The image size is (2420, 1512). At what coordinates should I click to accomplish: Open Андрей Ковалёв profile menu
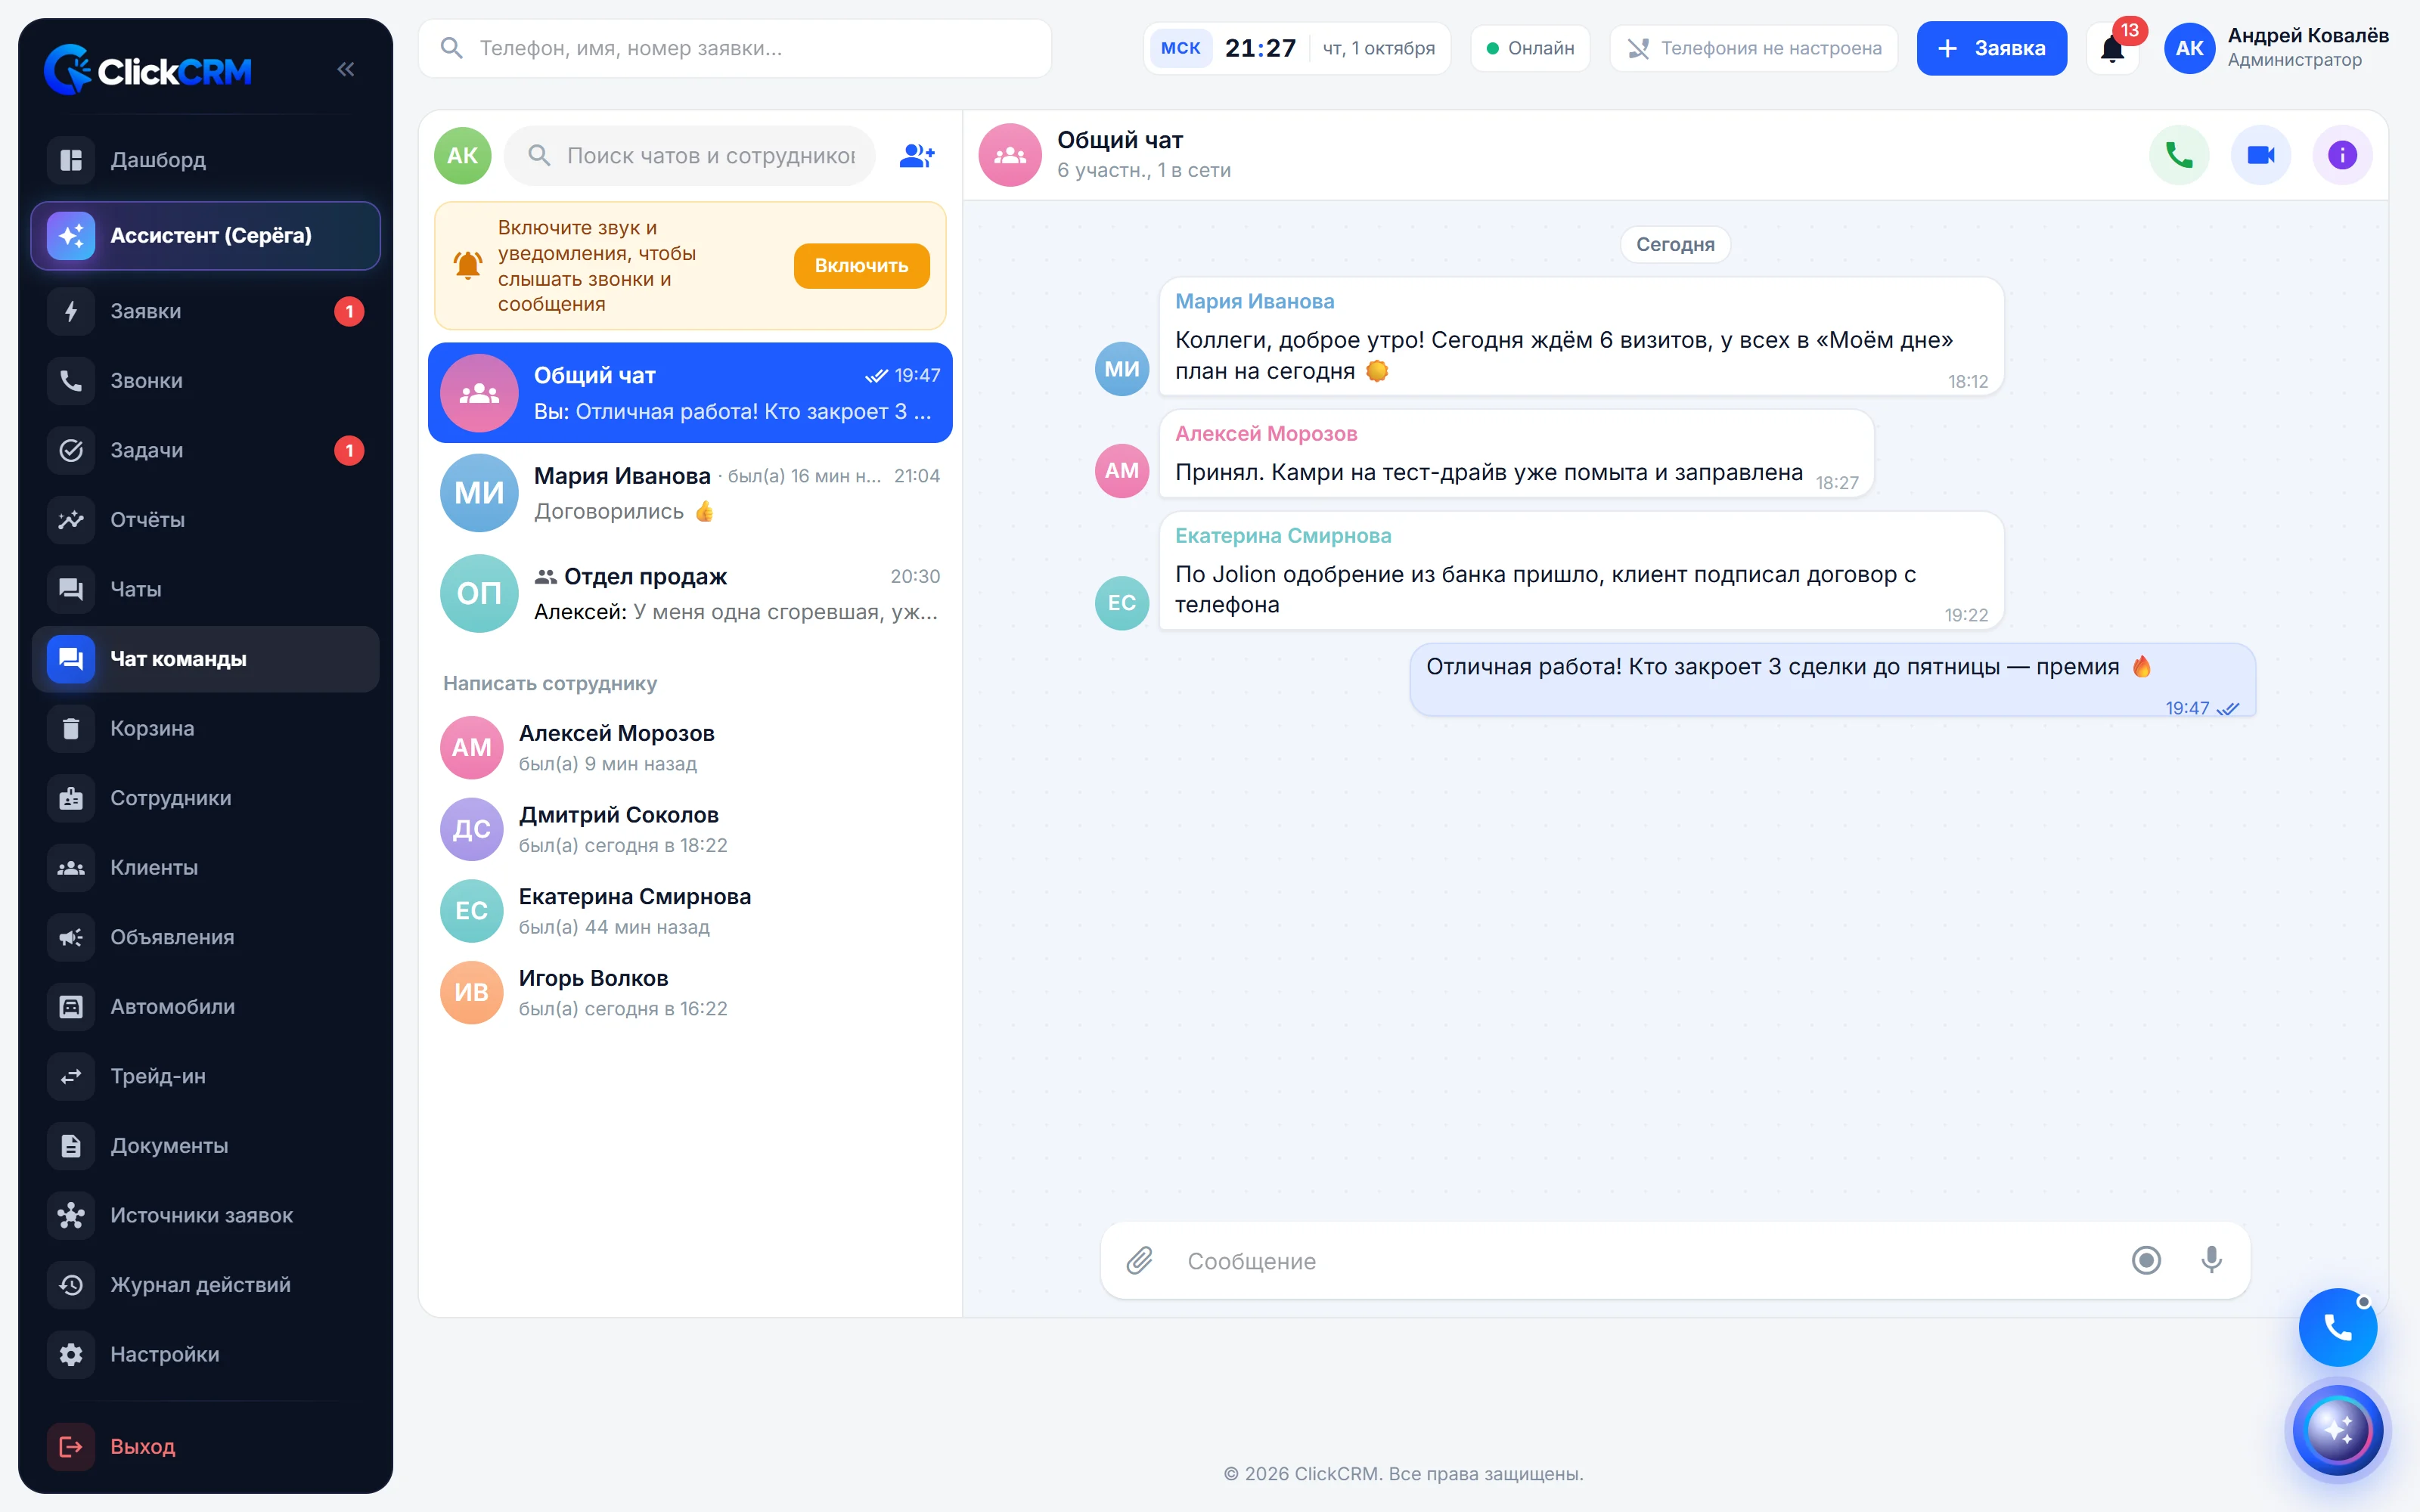click(x=2276, y=48)
